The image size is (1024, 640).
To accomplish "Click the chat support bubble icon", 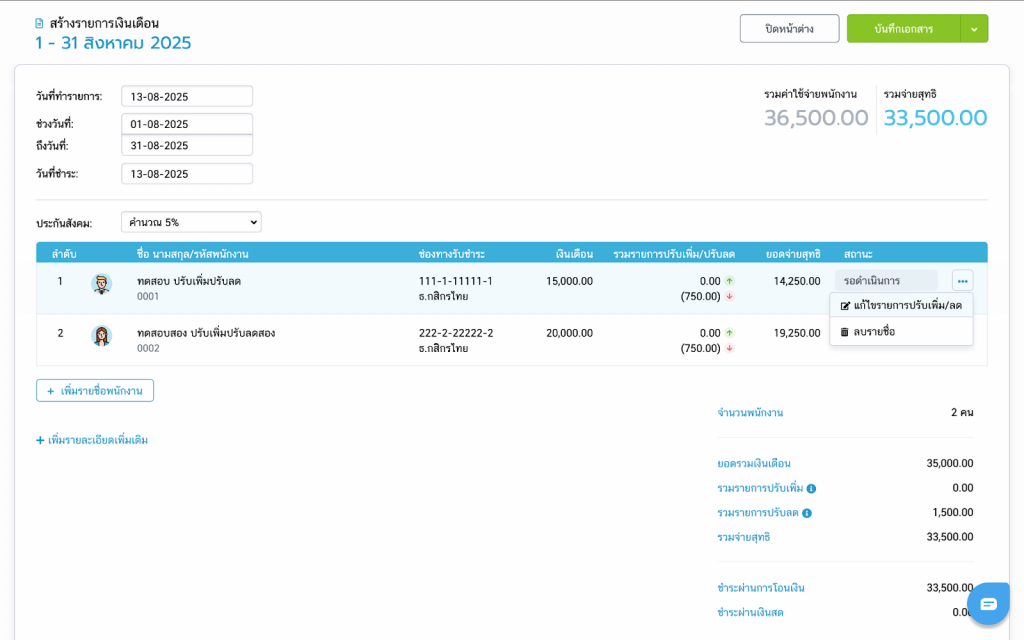I will tap(988, 603).
